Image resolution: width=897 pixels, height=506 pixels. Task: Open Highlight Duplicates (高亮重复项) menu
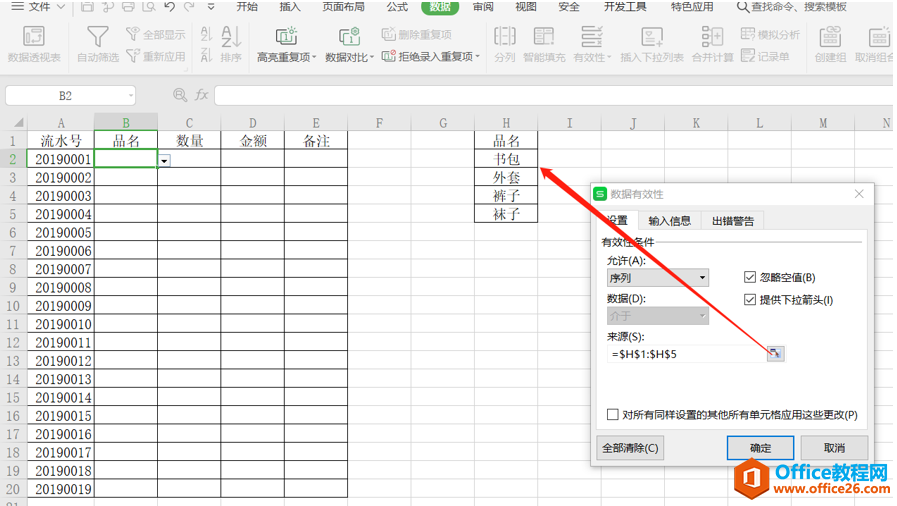pyautogui.click(x=287, y=44)
